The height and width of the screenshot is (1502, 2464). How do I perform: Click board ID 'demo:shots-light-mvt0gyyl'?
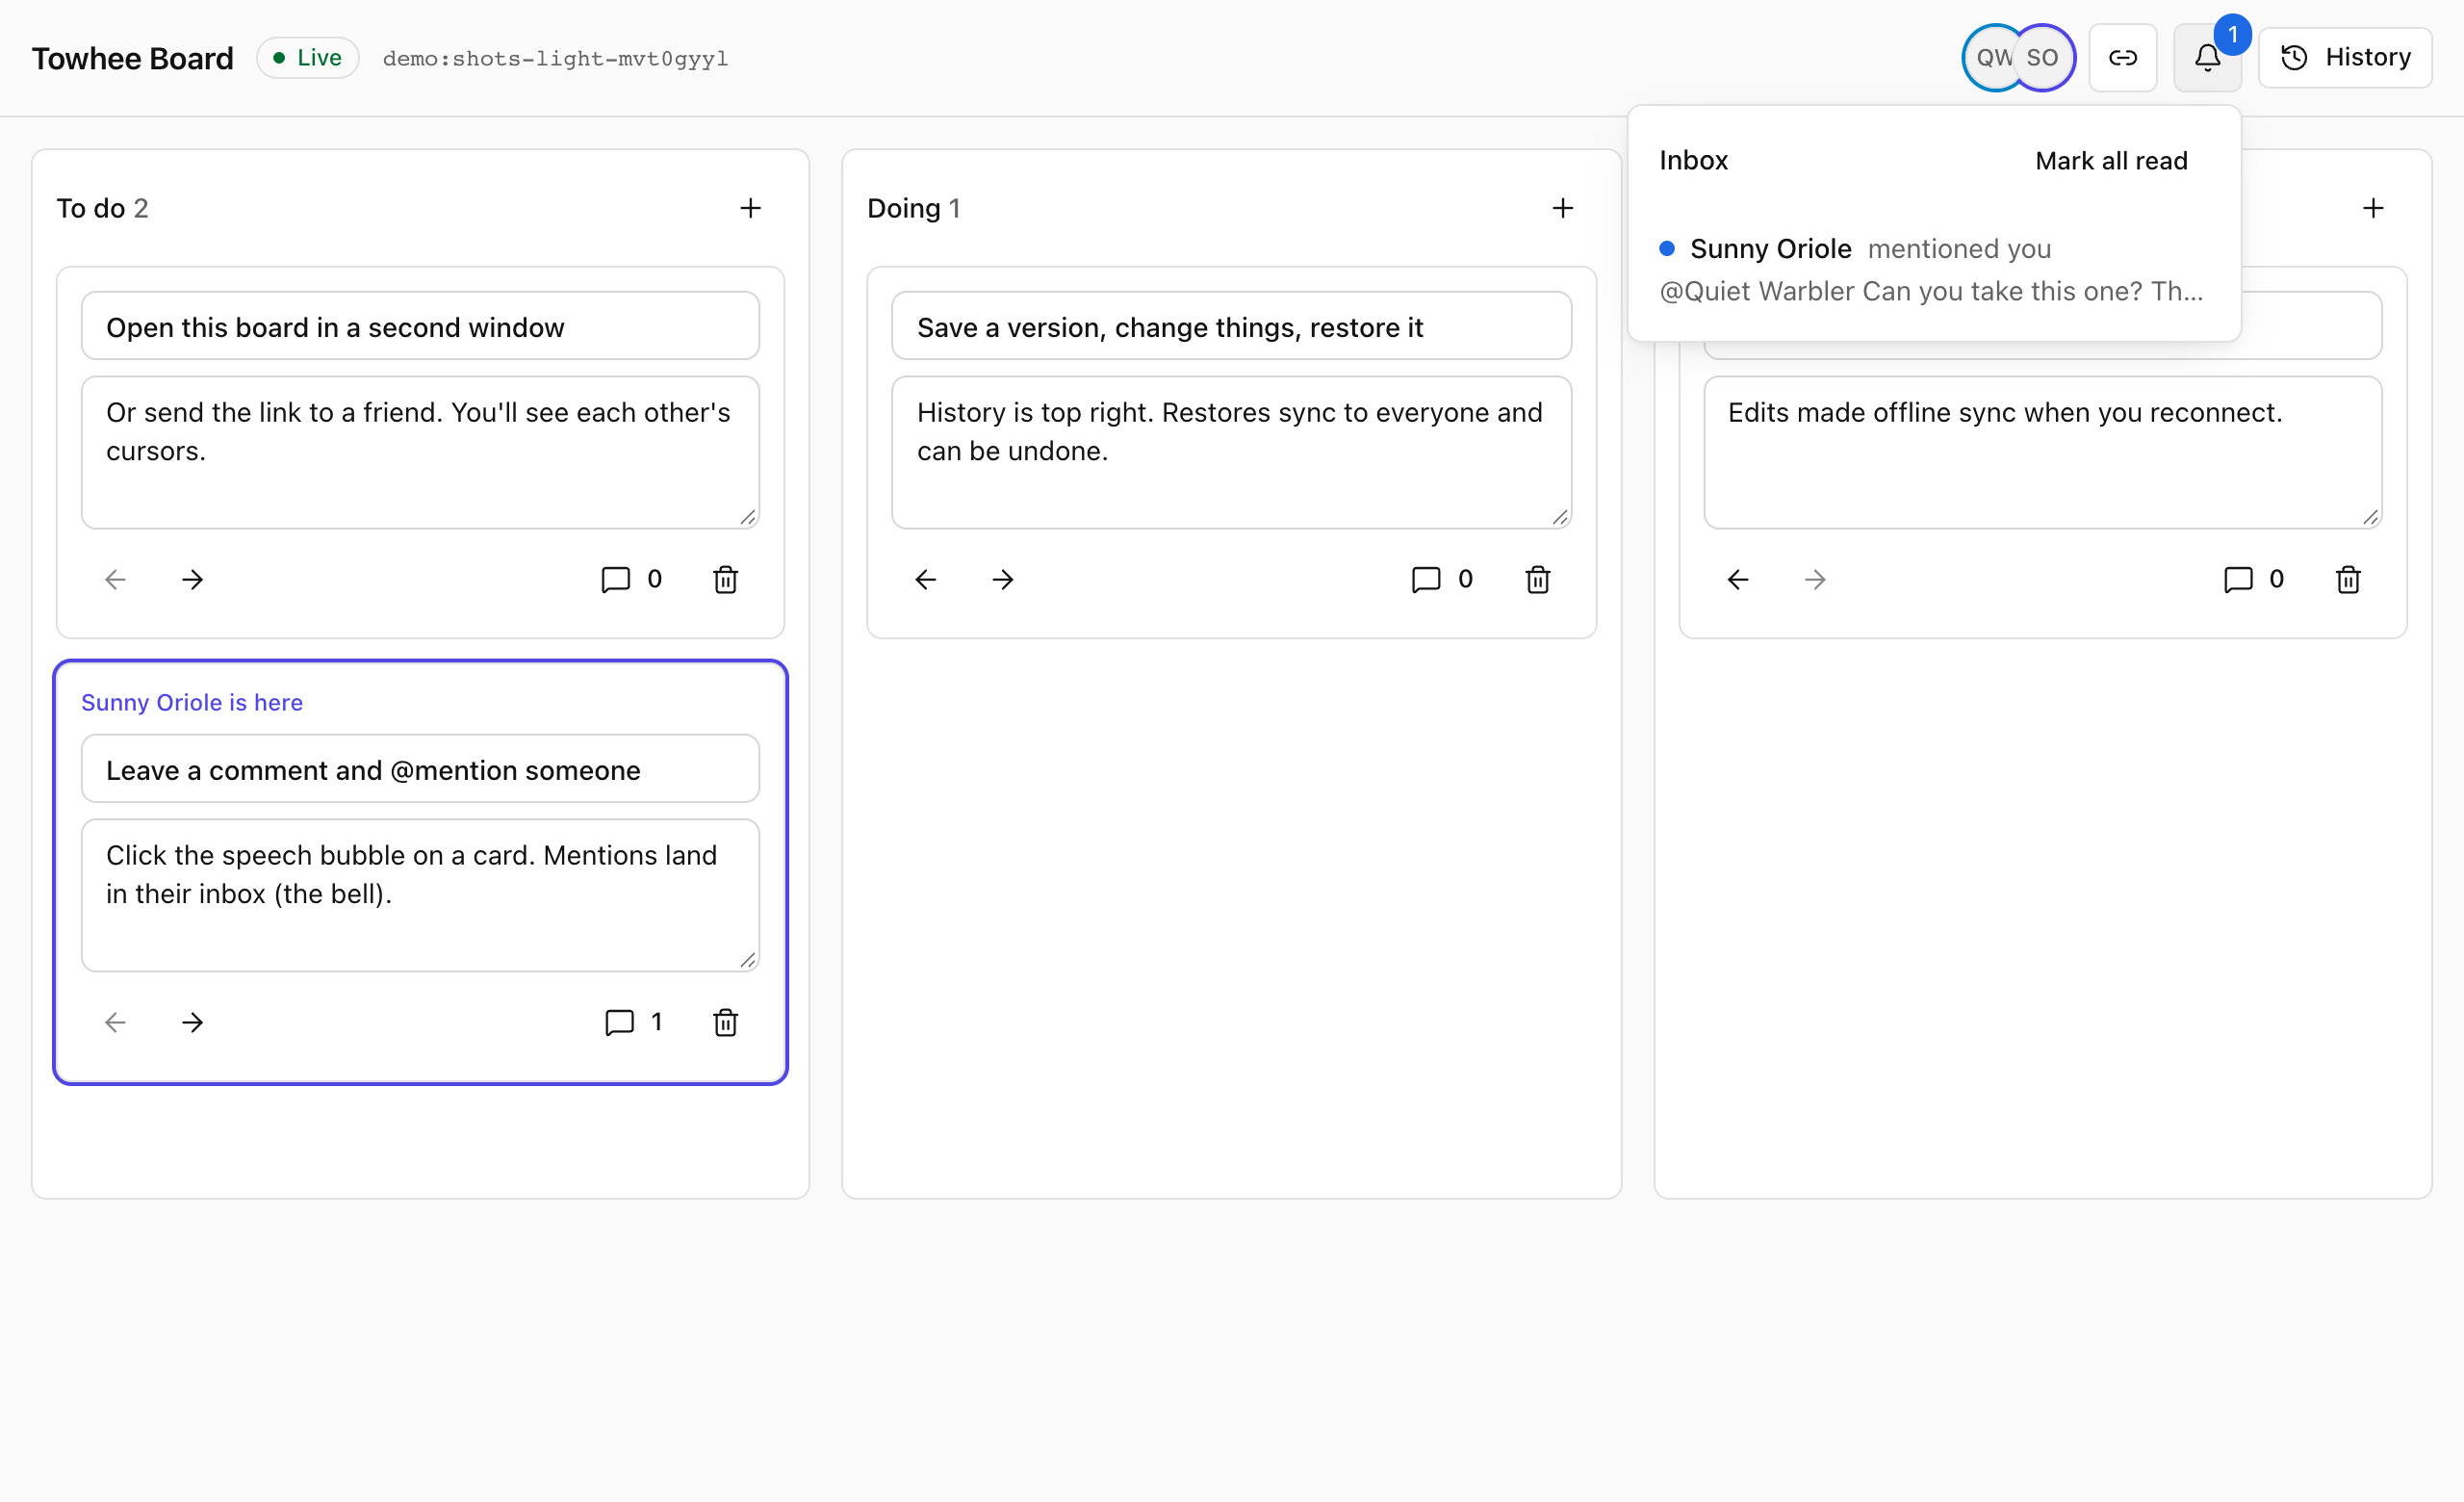[x=555, y=58]
